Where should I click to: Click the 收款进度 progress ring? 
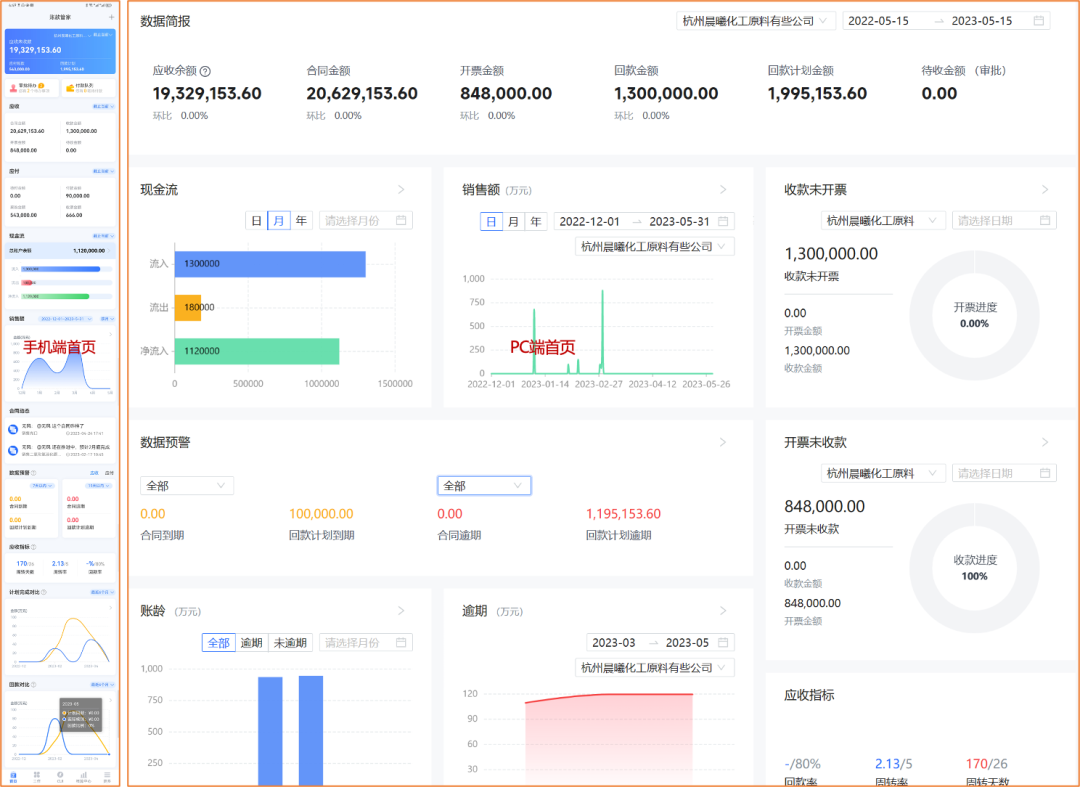click(974, 568)
